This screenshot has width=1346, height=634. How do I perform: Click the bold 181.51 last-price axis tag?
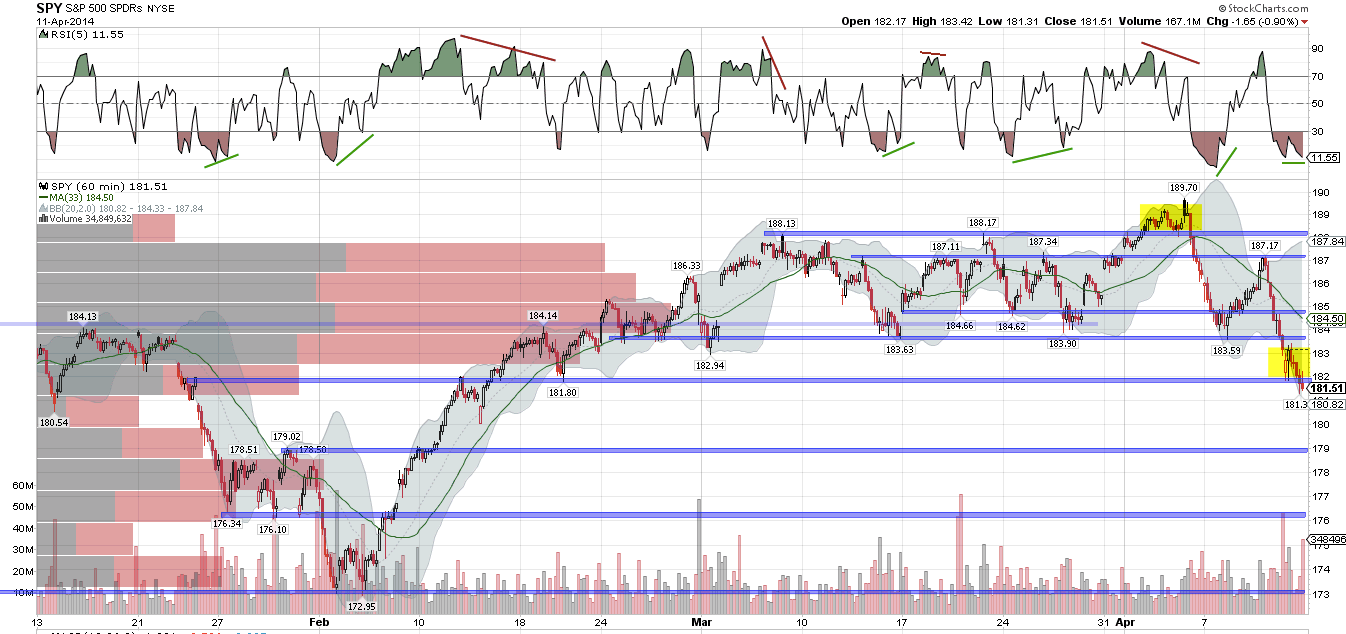(1326, 388)
